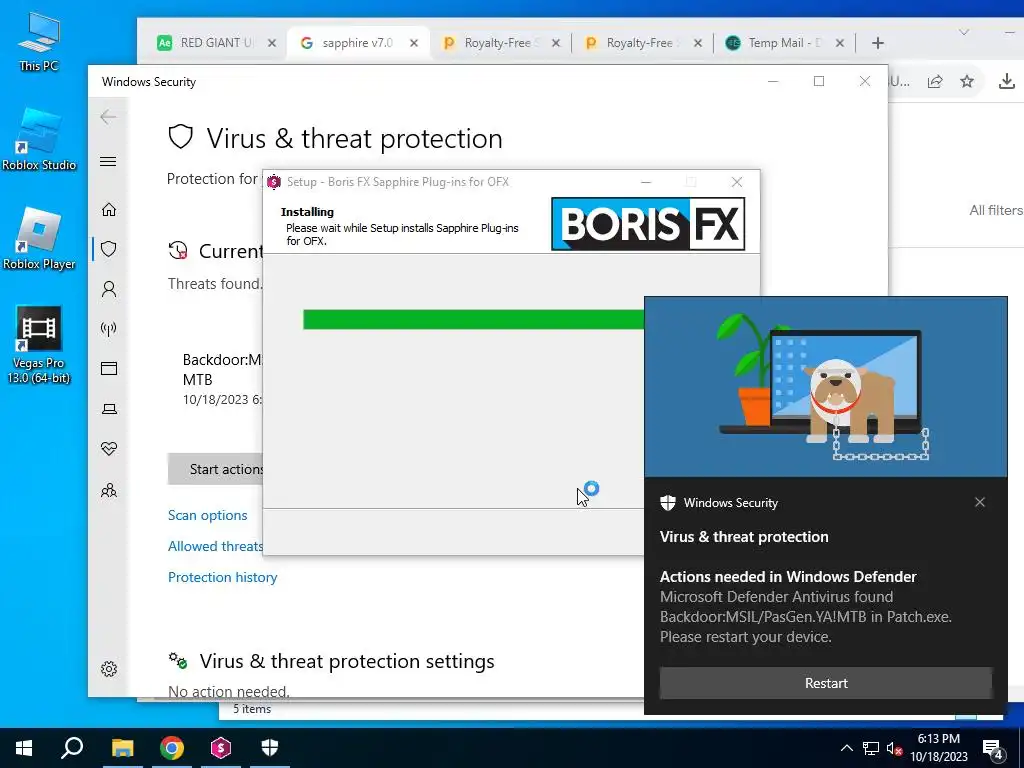
Task: Open a new Chrome tab
Action: [x=878, y=43]
